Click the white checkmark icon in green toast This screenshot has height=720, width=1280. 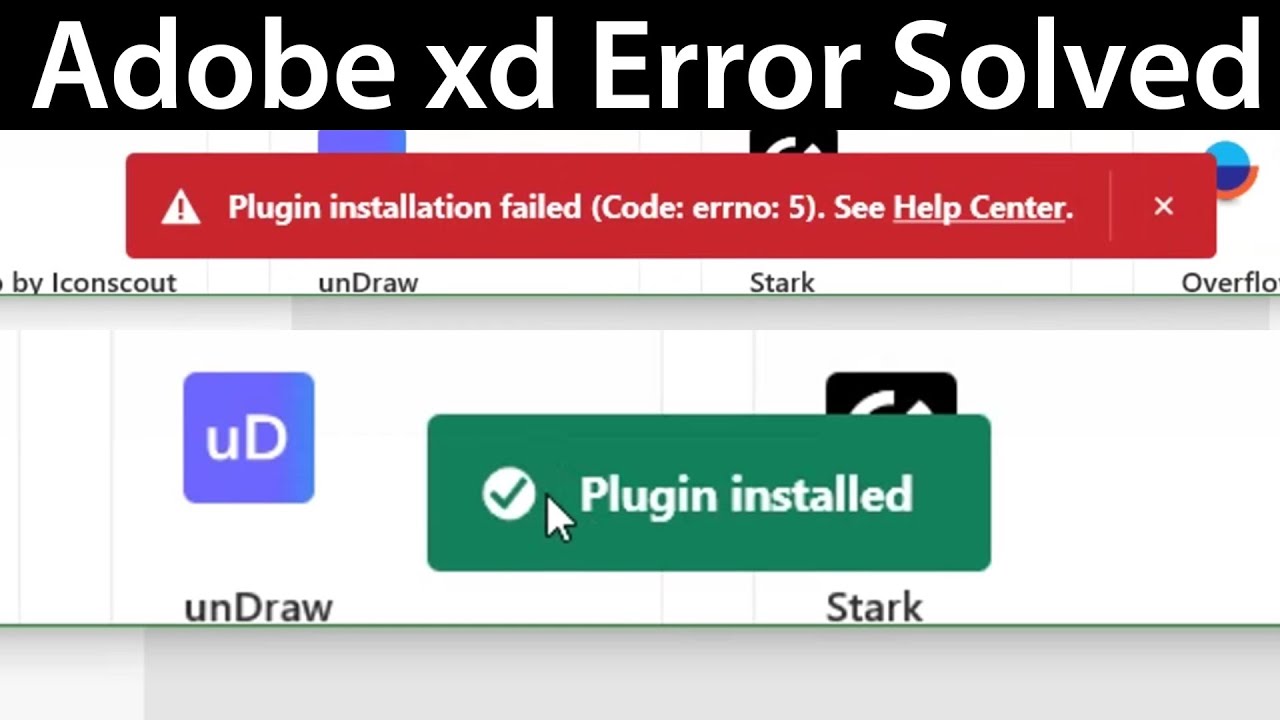[x=509, y=494]
